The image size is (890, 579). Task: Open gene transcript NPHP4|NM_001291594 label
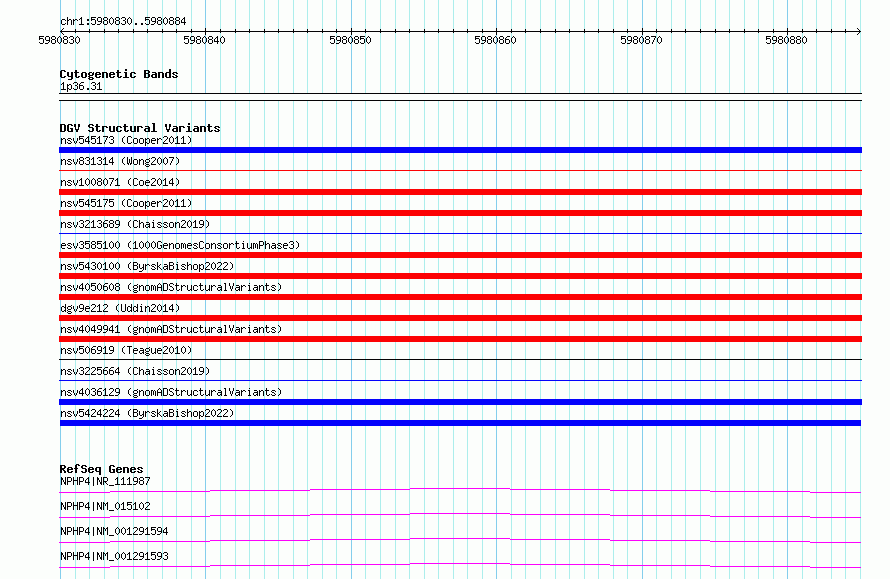114,531
